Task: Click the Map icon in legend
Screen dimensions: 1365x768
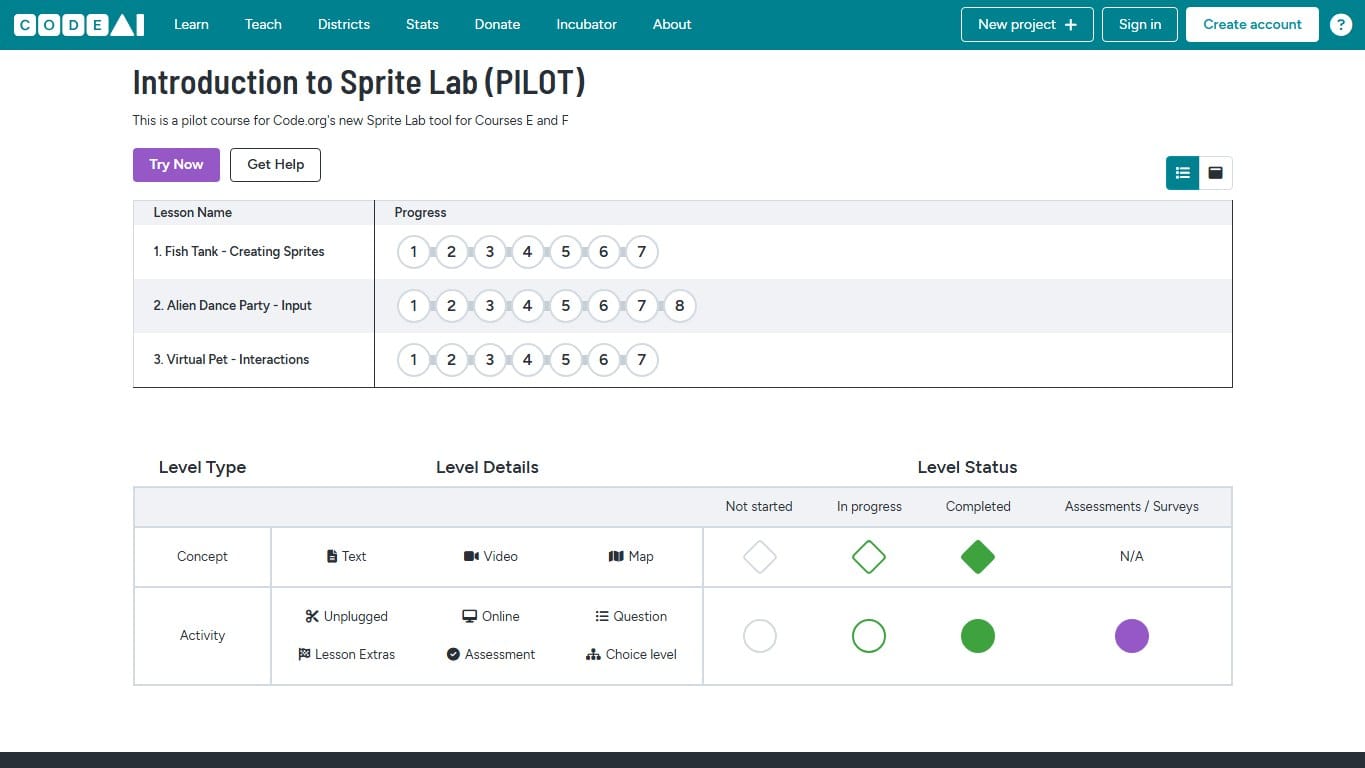Action: coord(616,556)
